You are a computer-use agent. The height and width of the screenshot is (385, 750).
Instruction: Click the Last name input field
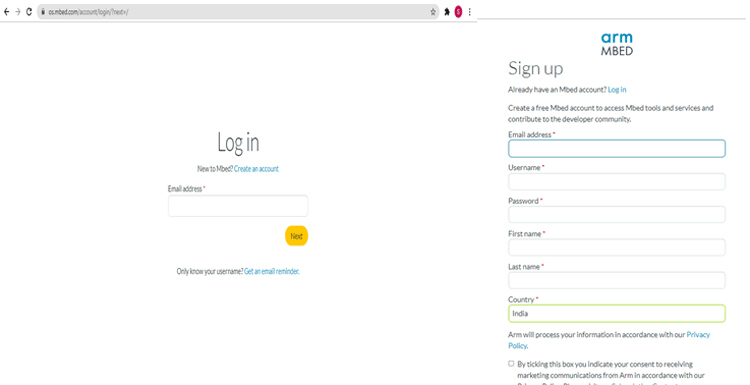pos(617,281)
